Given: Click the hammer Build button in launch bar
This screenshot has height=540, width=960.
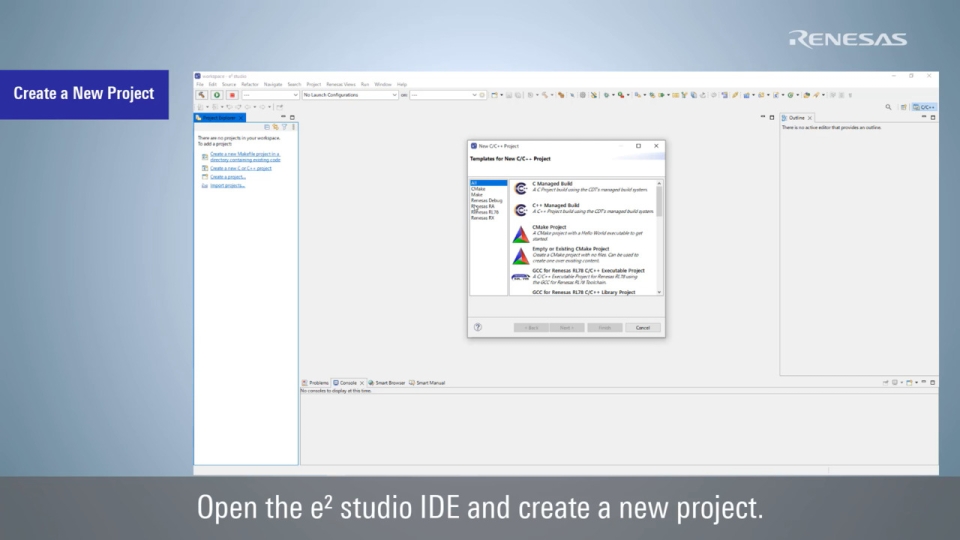Looking at the screenshot, I should [201, 95].
